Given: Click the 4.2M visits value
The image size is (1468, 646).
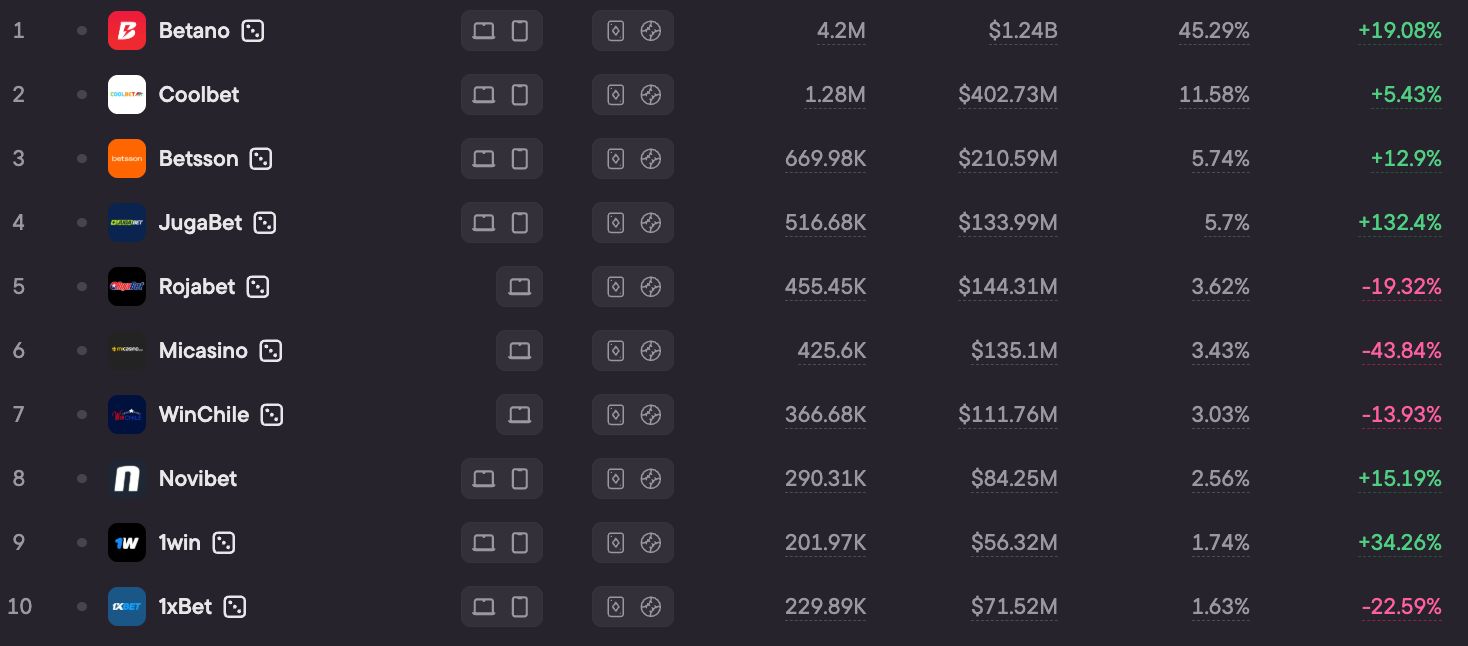Looking at the screenshot, I should (x=841, y=31).
